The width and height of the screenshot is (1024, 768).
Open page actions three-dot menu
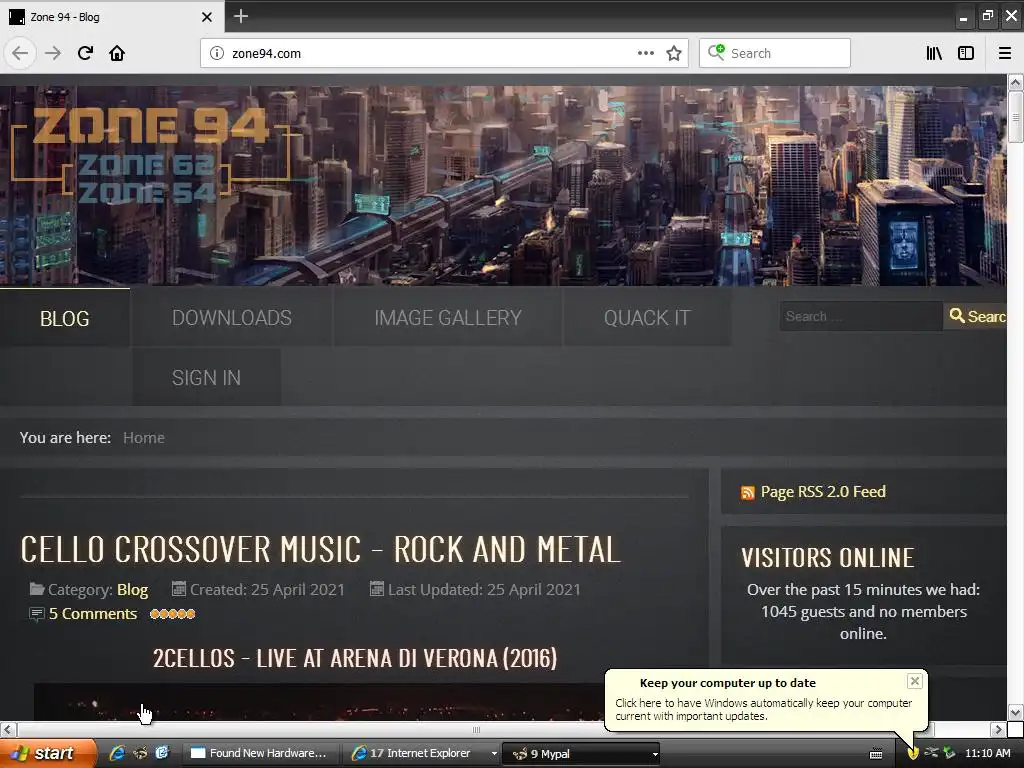[x=646, y=53]
